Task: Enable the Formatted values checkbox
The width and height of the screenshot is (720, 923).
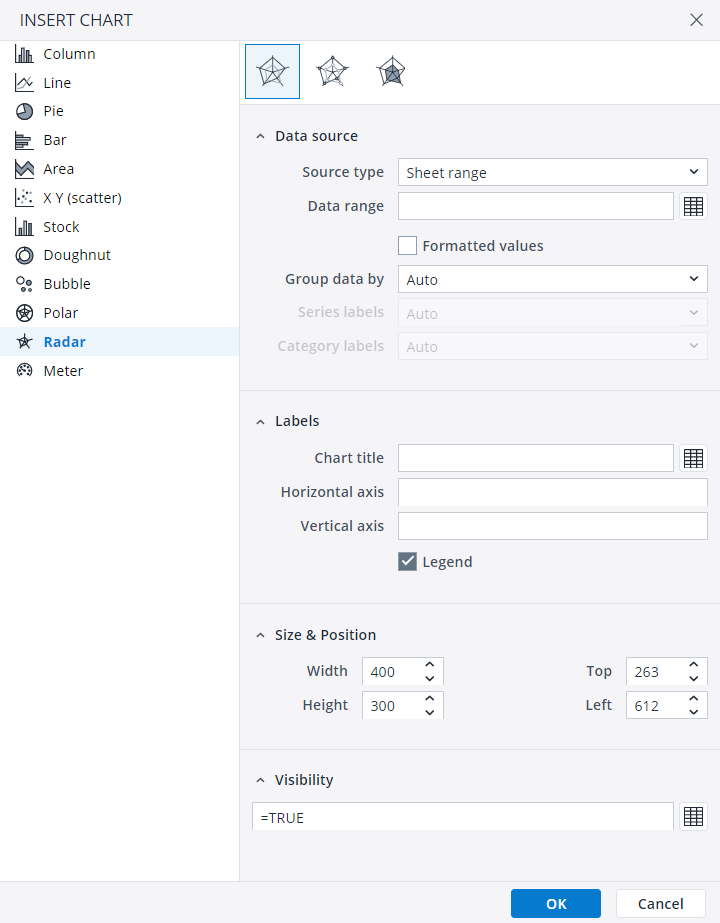Action: coord(407,246)
